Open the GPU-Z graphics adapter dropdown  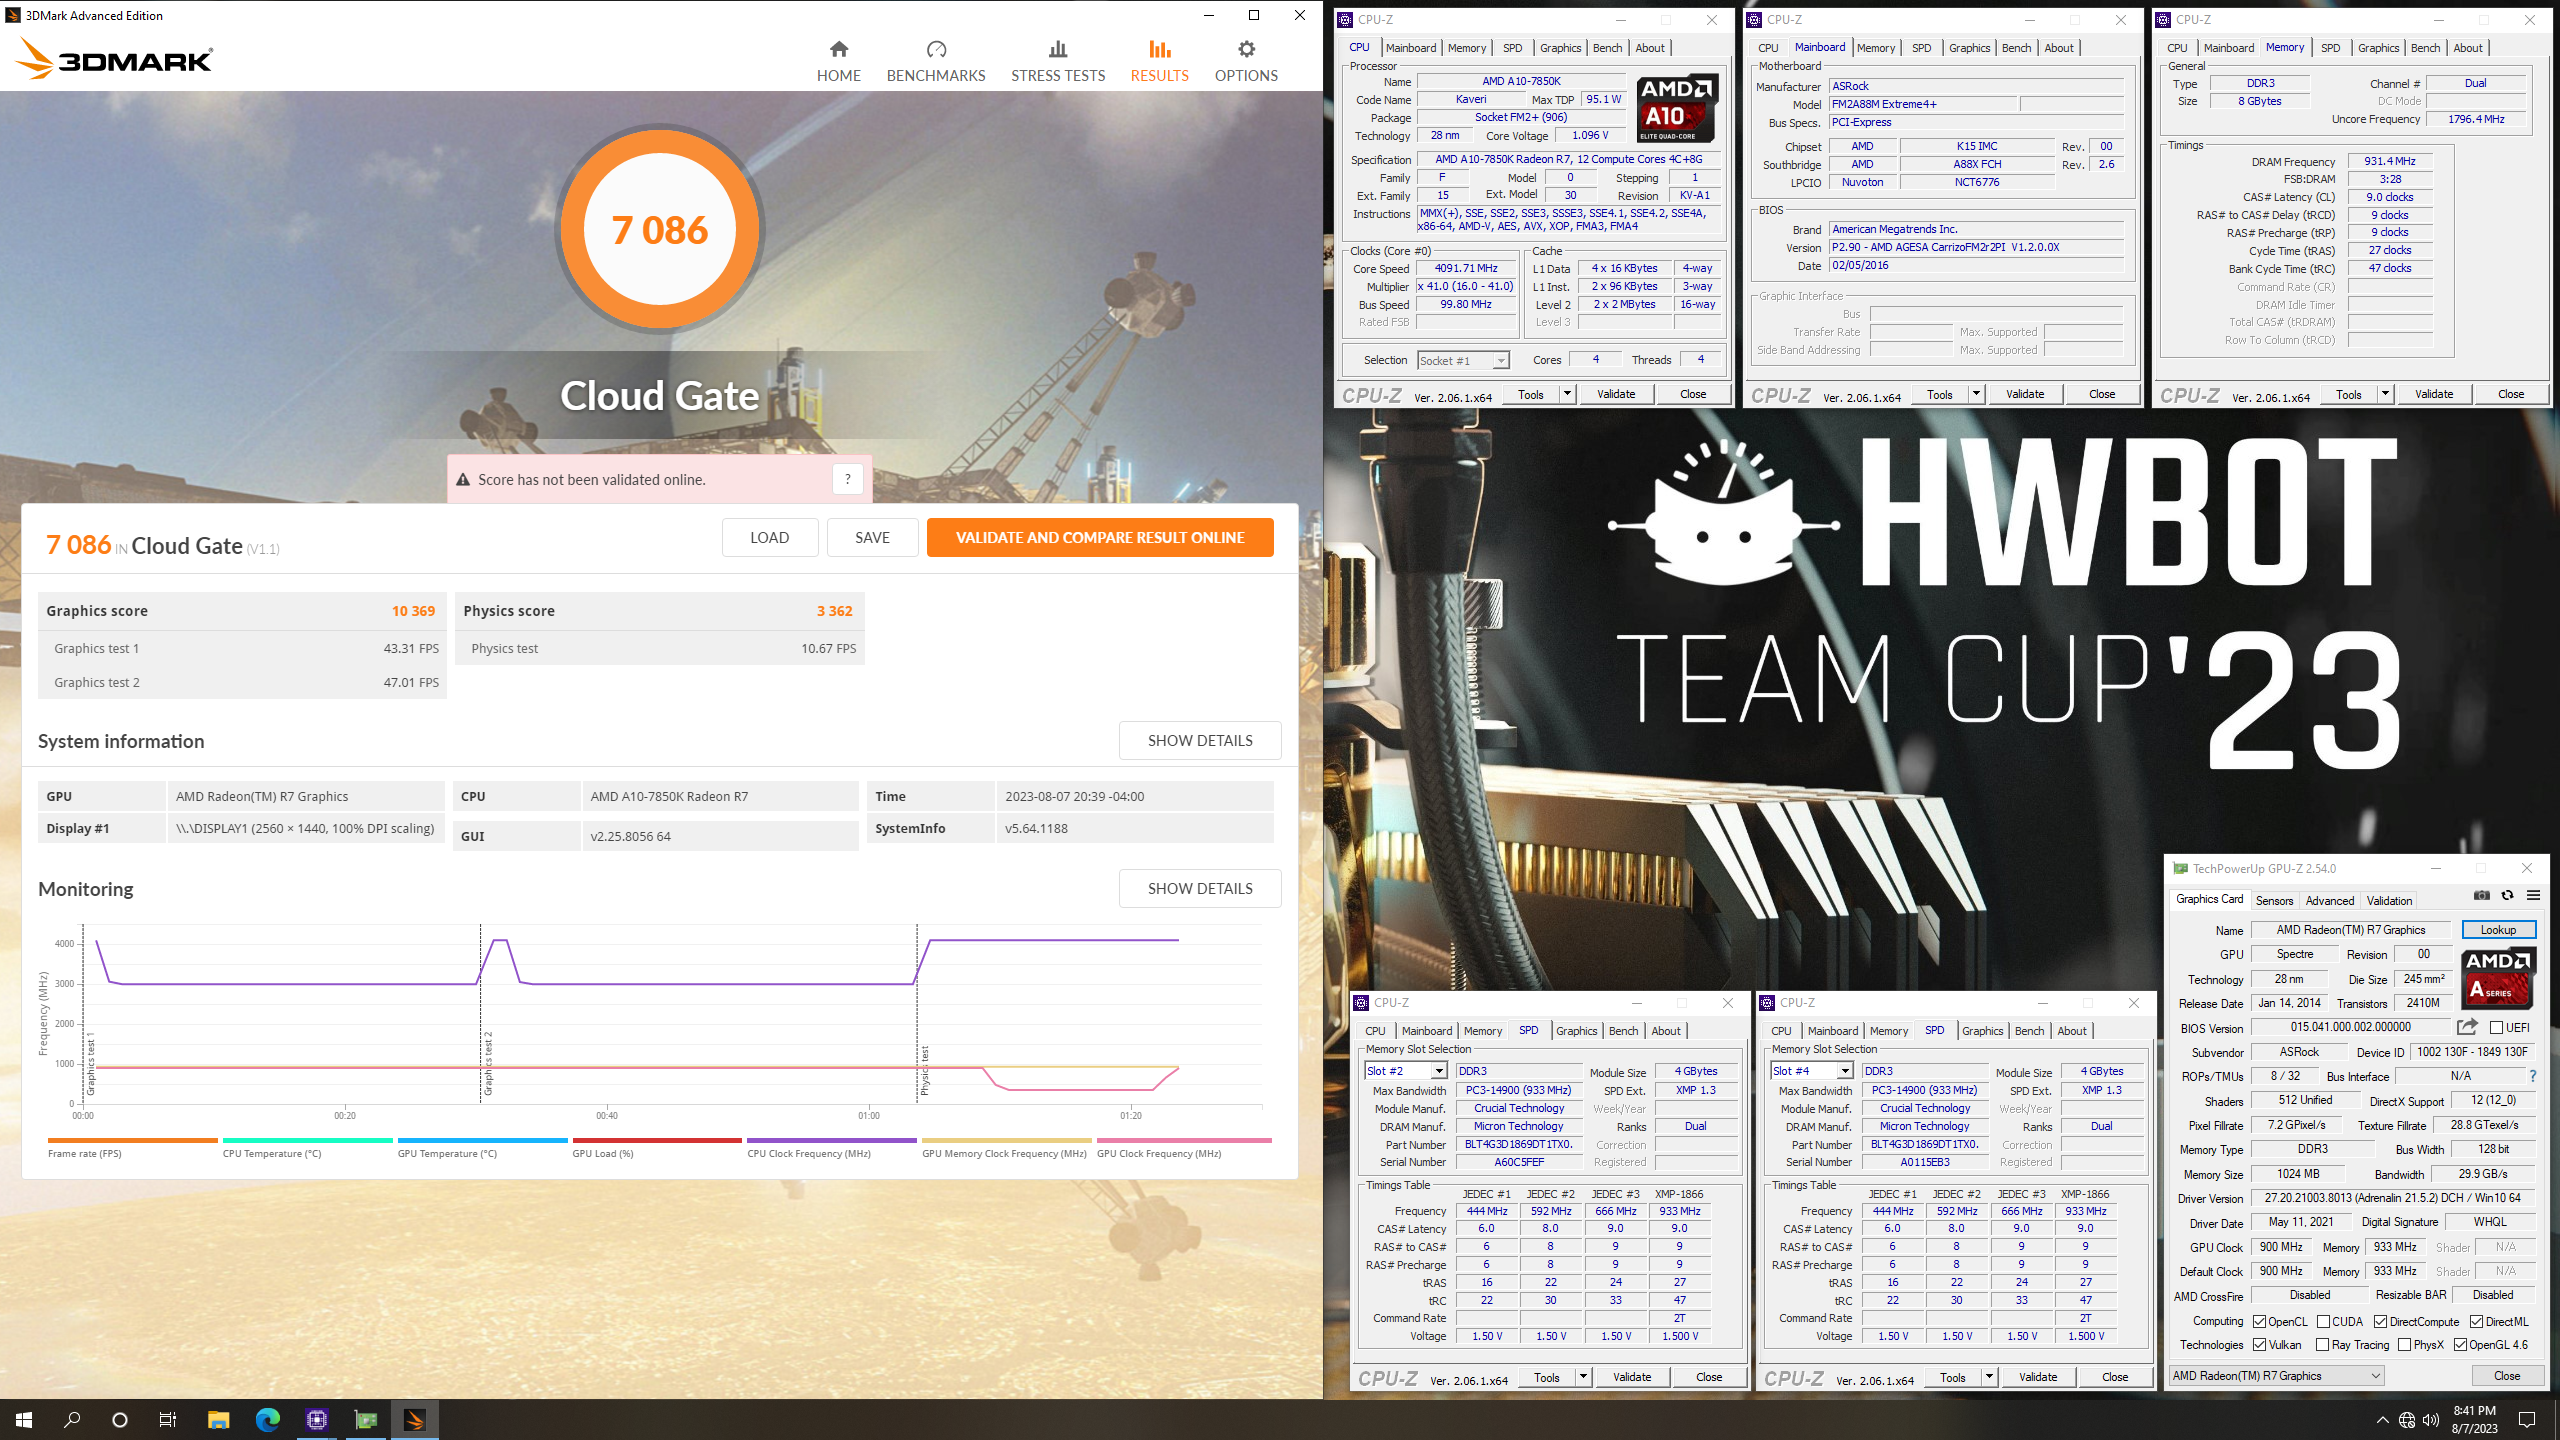(x=2276, y=1376)
